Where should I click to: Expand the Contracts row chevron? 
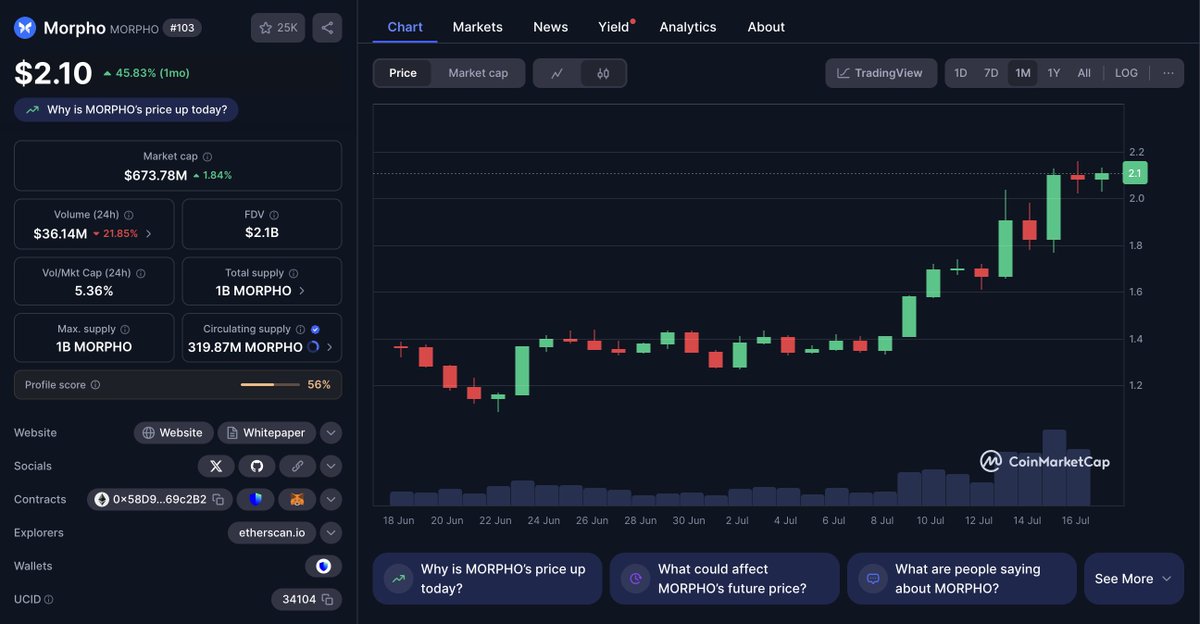[x=331, y=499]
